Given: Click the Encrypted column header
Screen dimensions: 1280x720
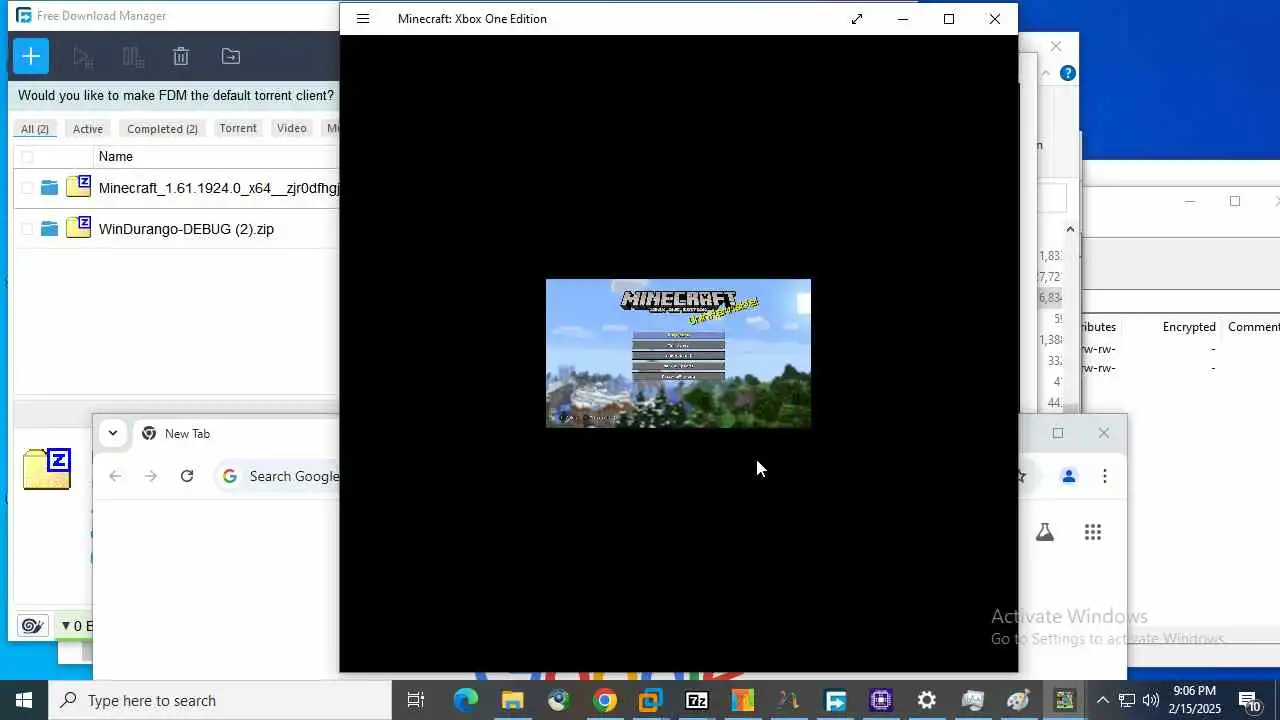Looking at the screenshot, I should pos(1189,327).
